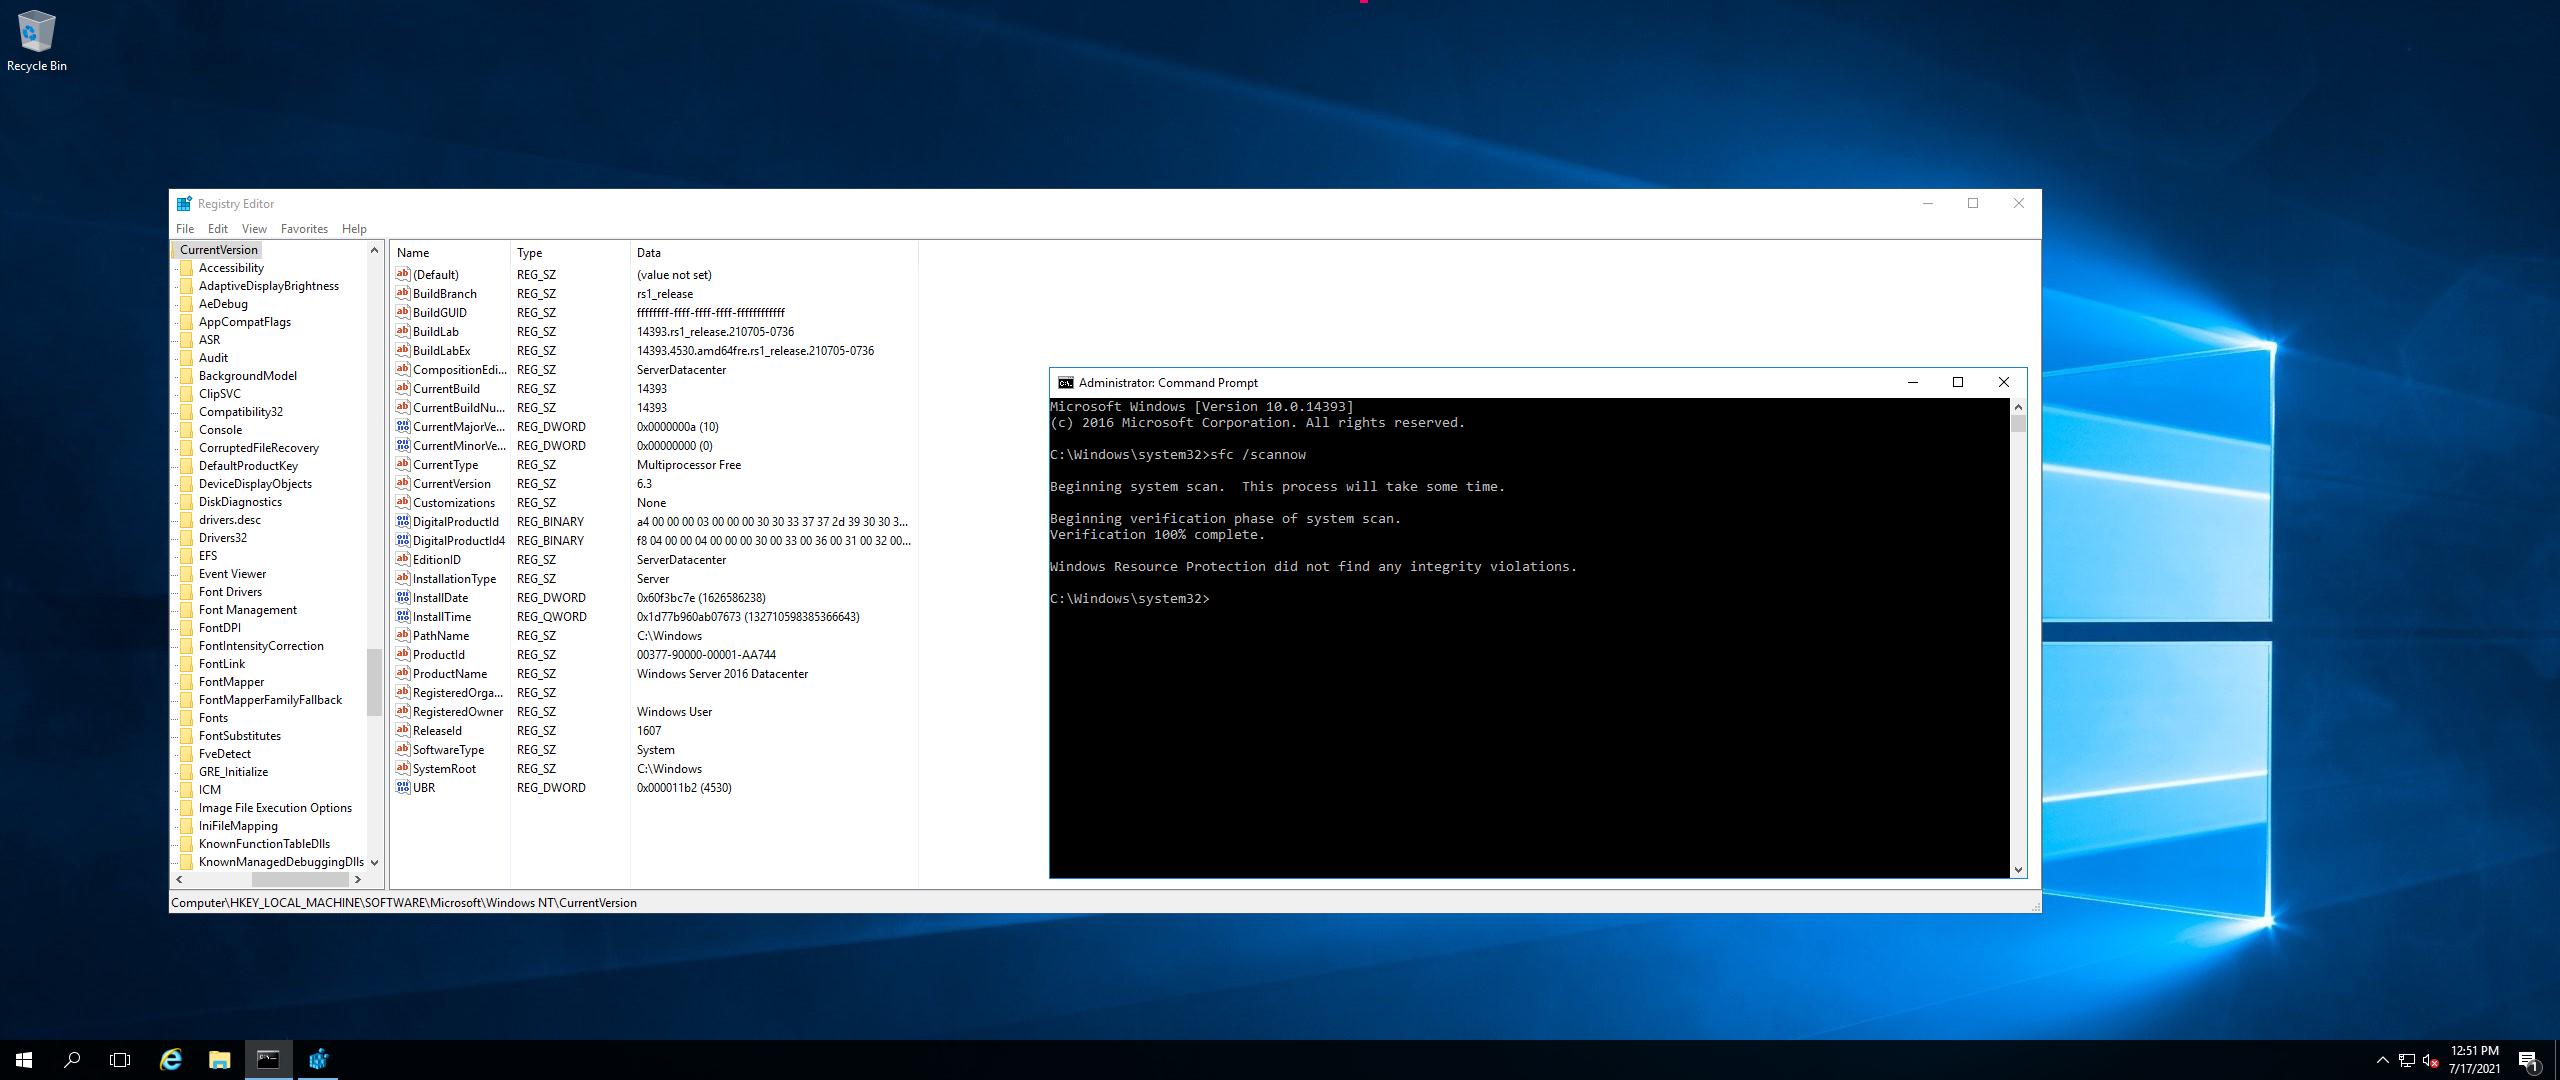Minimize the Command Prompt window
2560x1080 pixels.
(x=1913, y=382)
